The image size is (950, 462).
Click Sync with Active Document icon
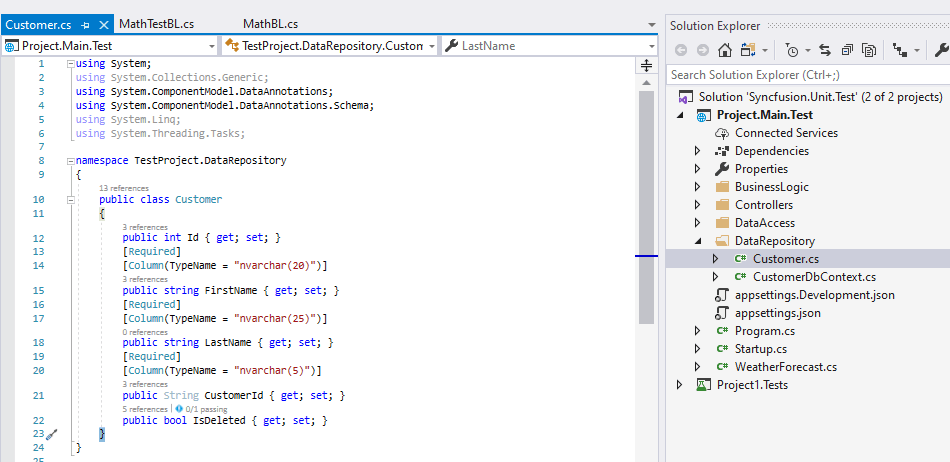[825, 49]
